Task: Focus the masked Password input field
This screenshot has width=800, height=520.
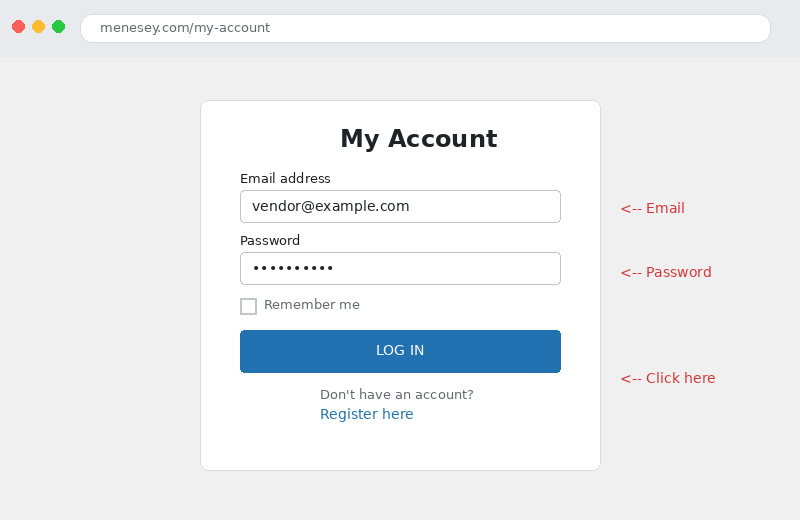Action: coord(400,268)
